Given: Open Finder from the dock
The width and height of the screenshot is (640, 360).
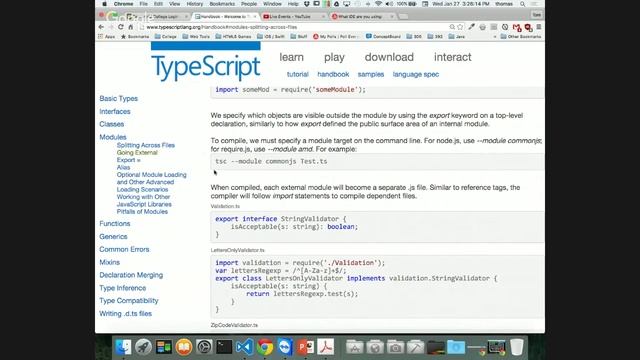Looking at the screenshot, I should click(123, 347).
